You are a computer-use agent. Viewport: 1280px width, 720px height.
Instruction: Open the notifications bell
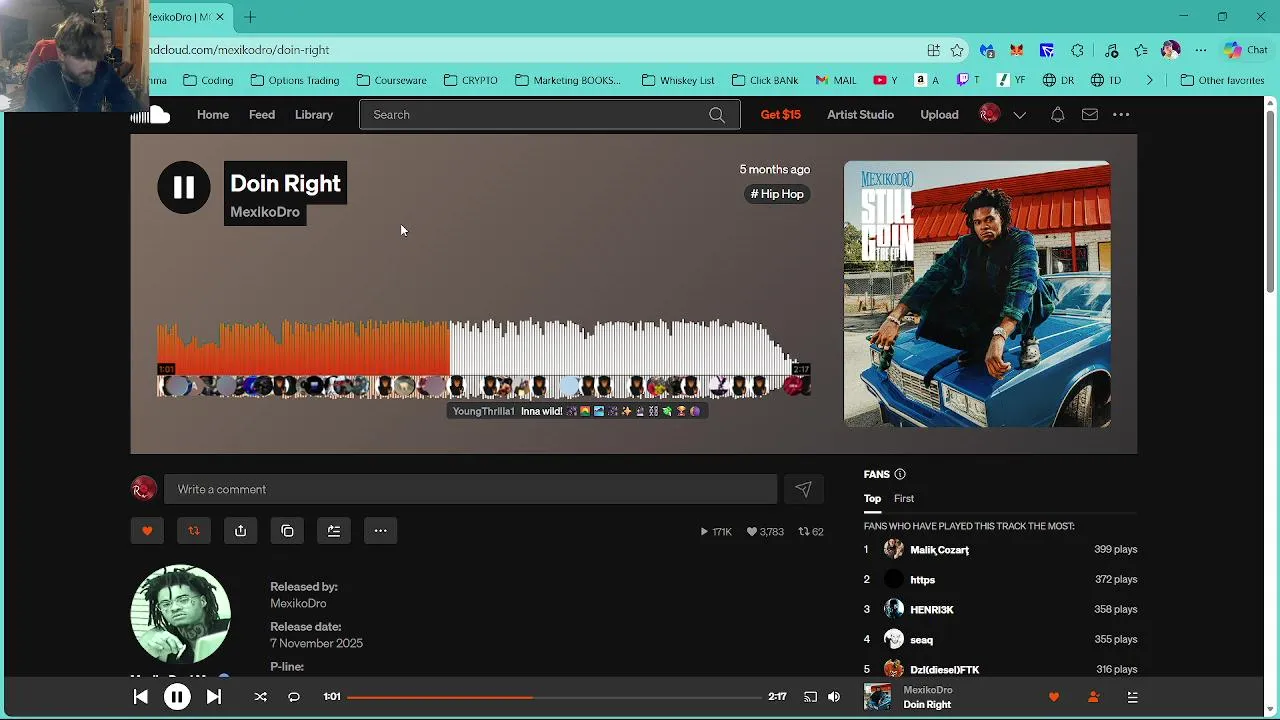[1057, 115]
